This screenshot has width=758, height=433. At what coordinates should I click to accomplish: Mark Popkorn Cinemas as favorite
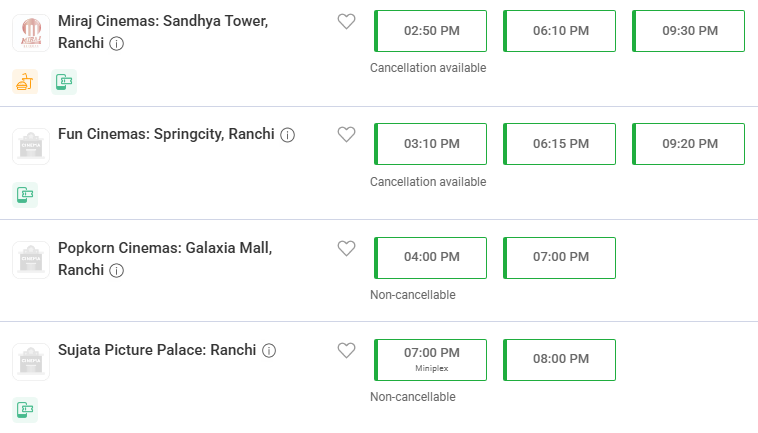(x=346, y=248)
